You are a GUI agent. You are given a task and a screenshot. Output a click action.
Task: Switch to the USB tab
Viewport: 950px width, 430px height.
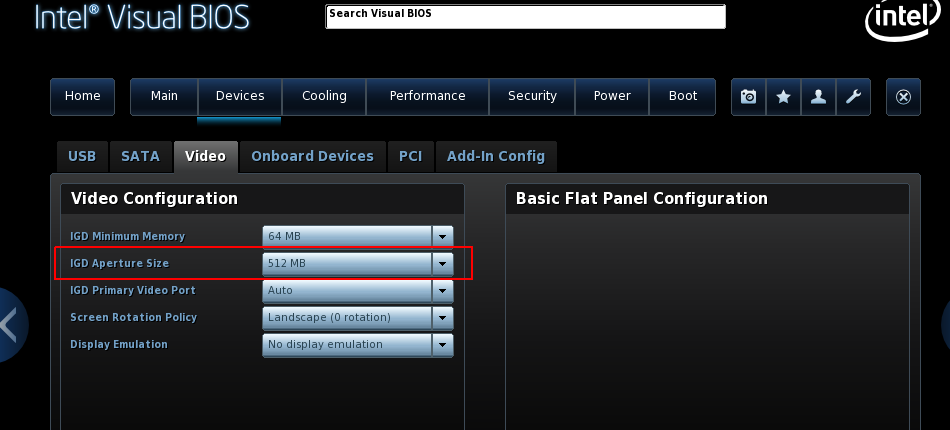pos(82,156)
